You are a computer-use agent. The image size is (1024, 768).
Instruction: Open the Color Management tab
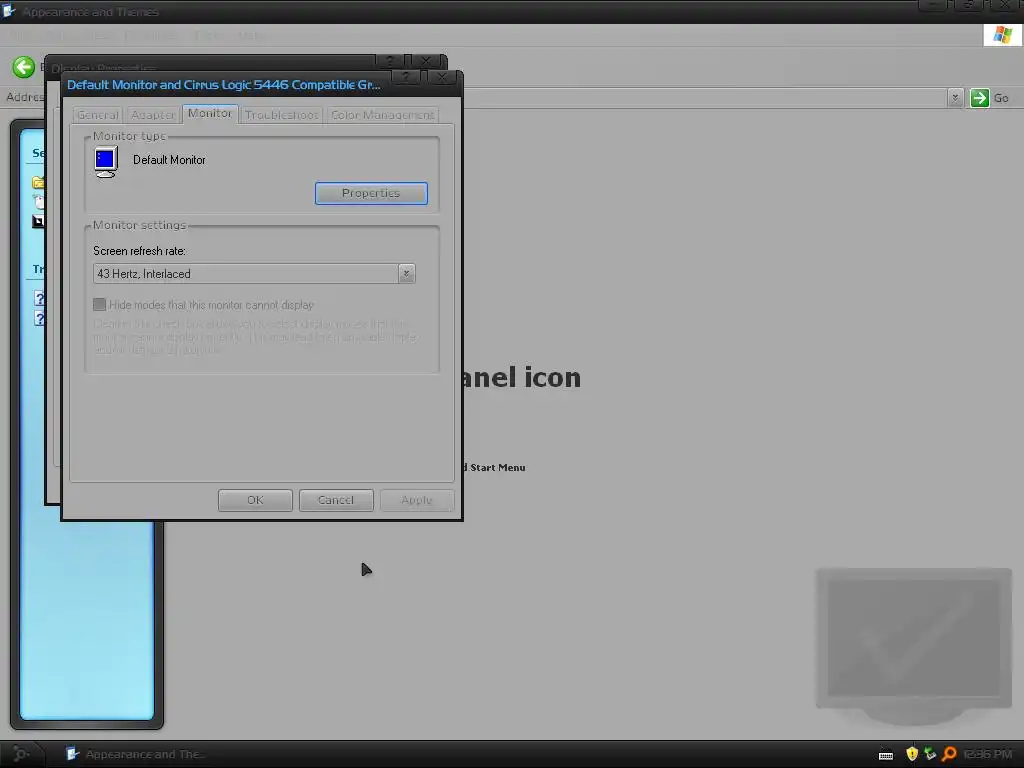click(x=383, y=115)
